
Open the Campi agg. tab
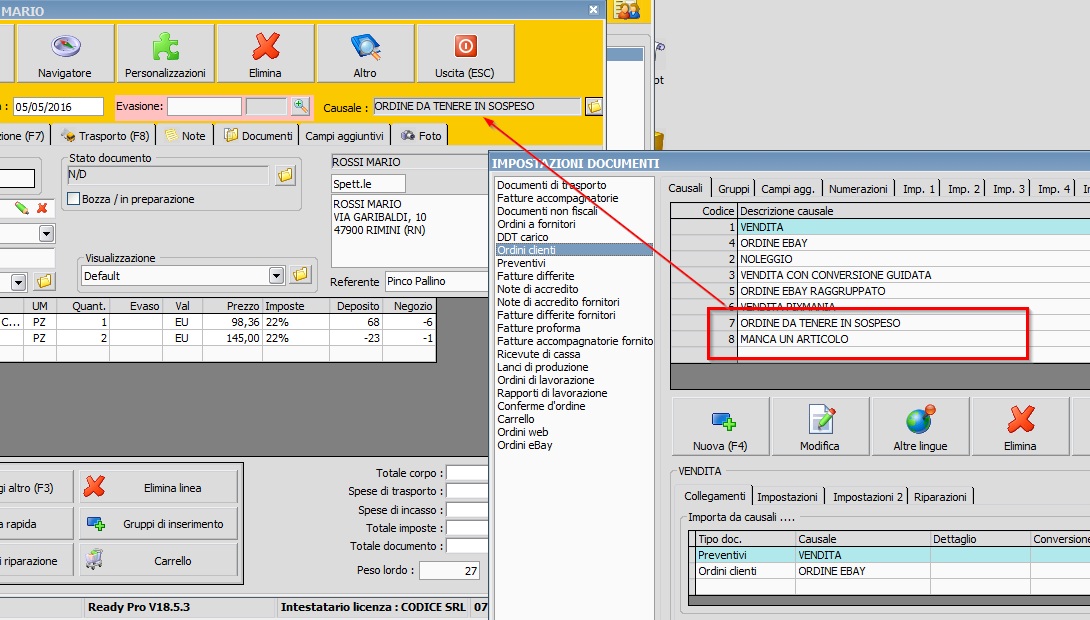(x=788, y=189)
